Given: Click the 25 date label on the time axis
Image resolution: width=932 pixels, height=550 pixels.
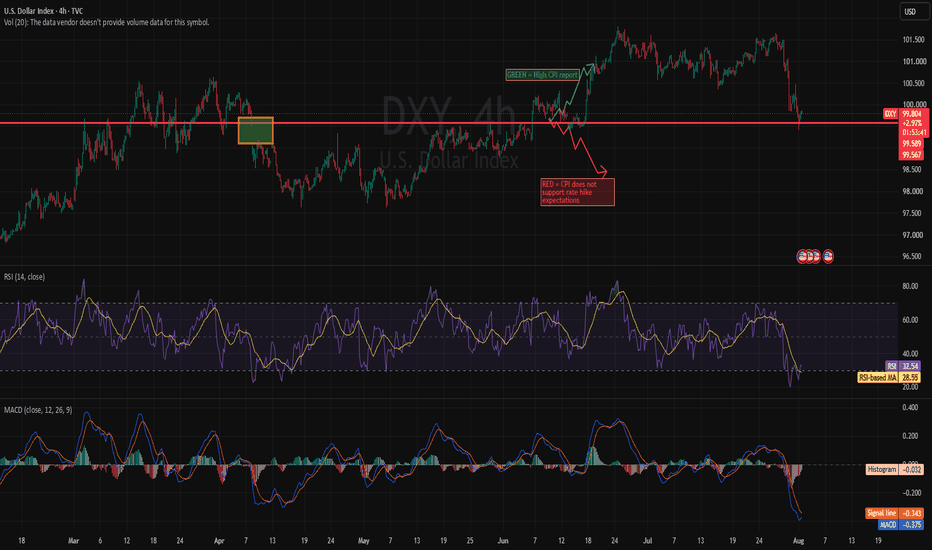Looking at the screenshot, I should pos(470,540).
